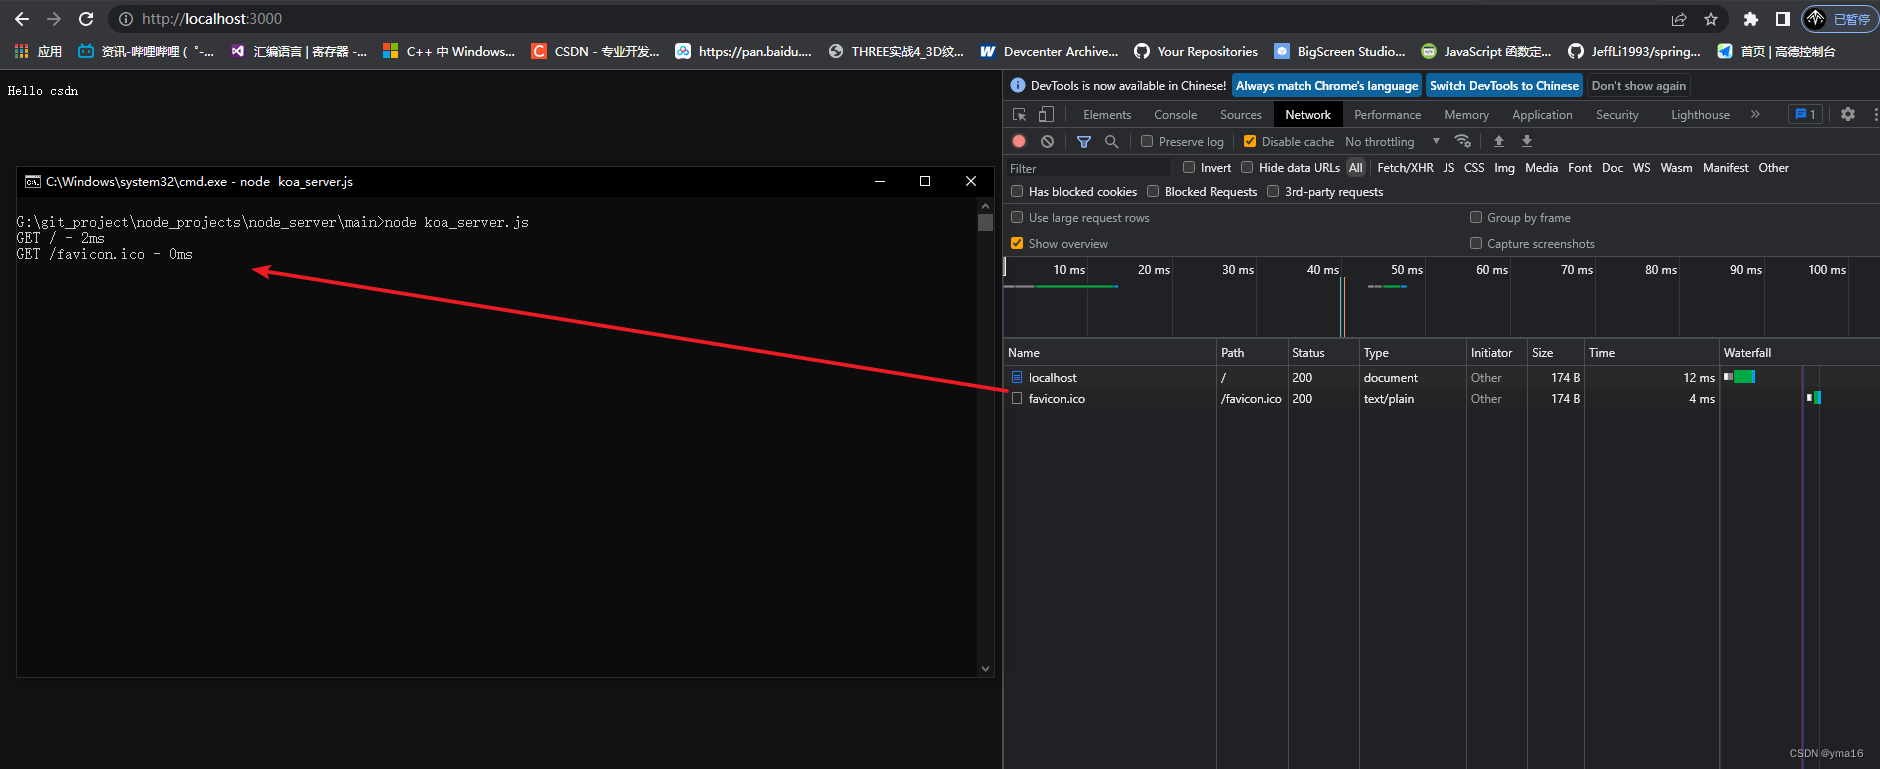Screen dimensions: 1880x769
Task: Click Don't show again button
Action: (x=1638, y=86)
